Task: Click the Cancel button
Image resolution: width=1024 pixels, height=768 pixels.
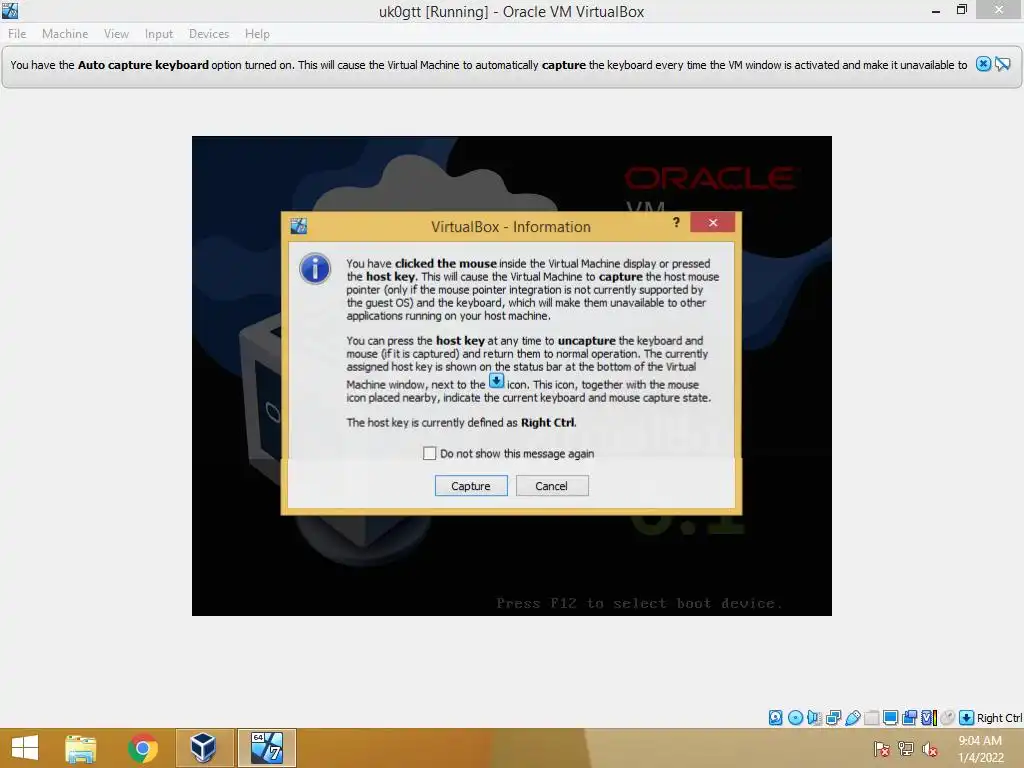Action: [552, 486]
